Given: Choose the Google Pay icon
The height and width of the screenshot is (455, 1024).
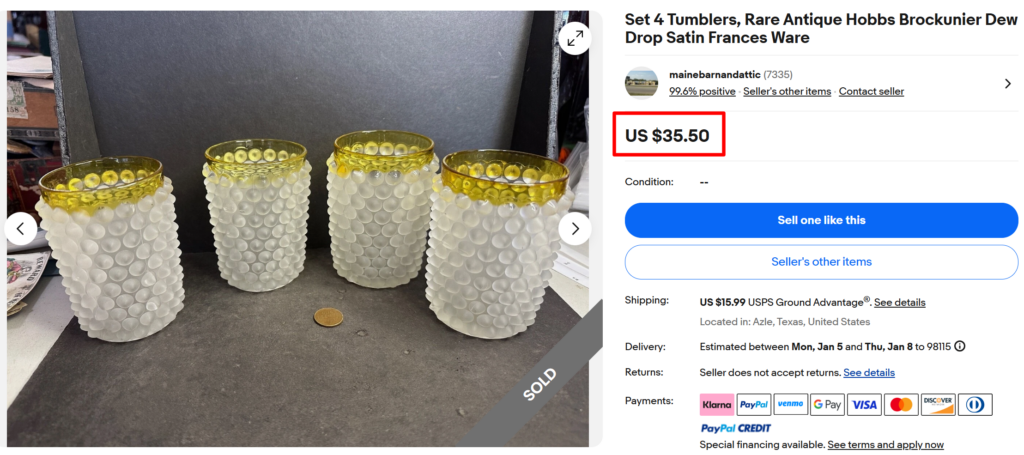Looking at the screenshot, I should click(x=827, y=405).
